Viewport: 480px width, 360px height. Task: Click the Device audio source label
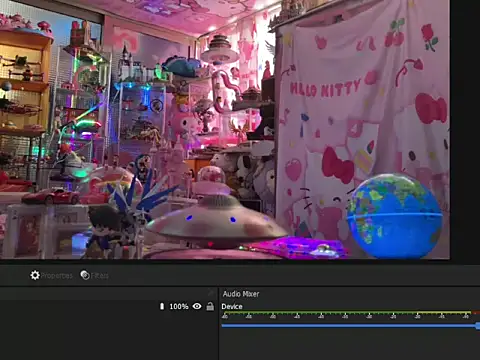pos(232,306)
